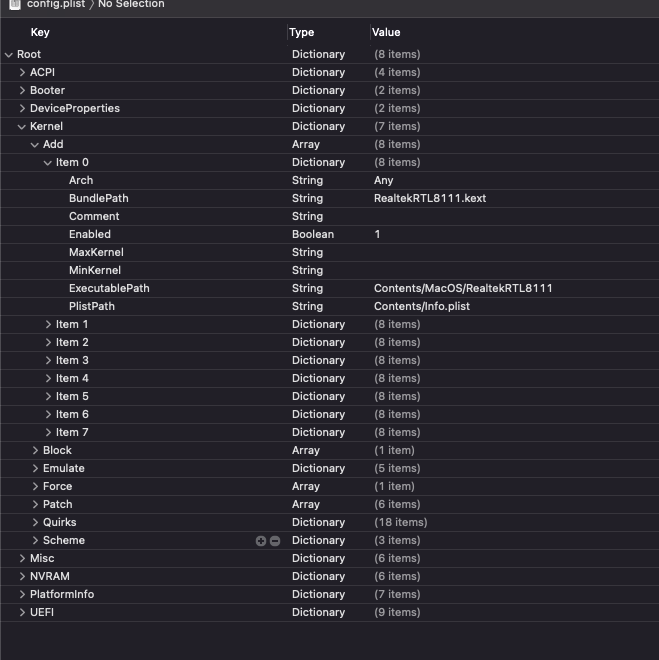This screenshot has height=660, width=659.
Task: Click (9 items) value of UEFI
Action: click(397, 613)
